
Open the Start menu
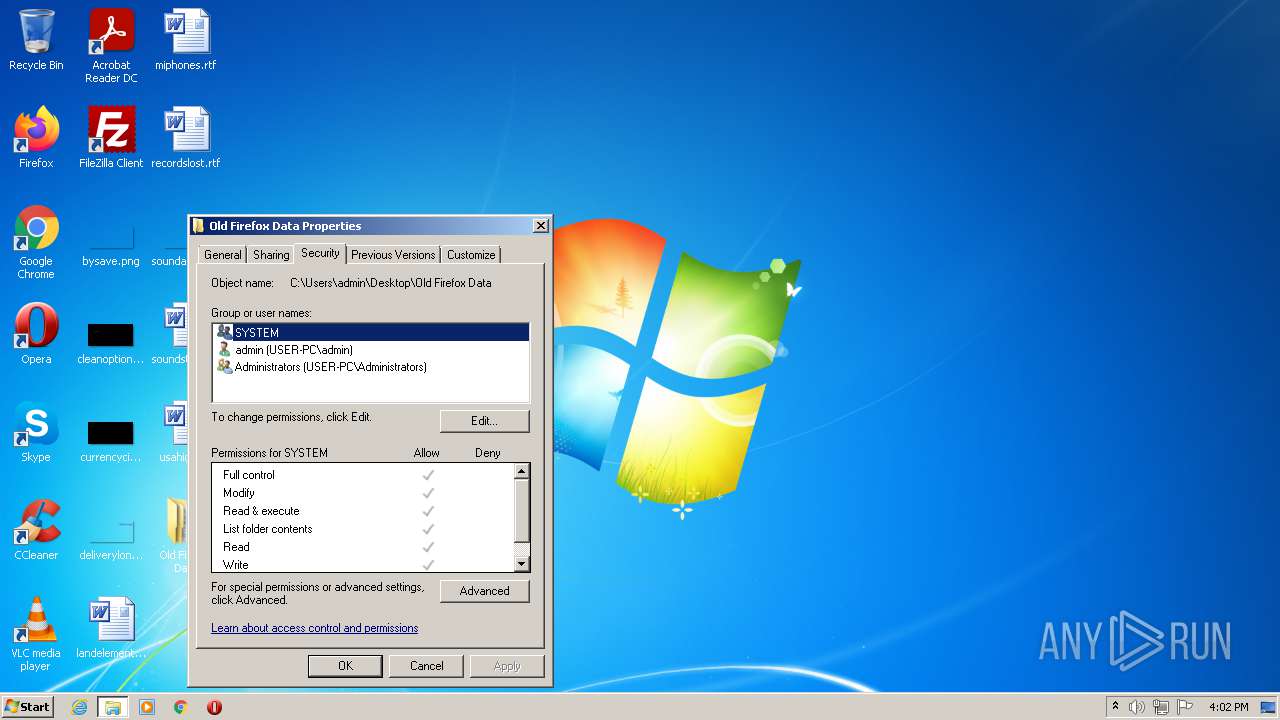tap(28, 707)
